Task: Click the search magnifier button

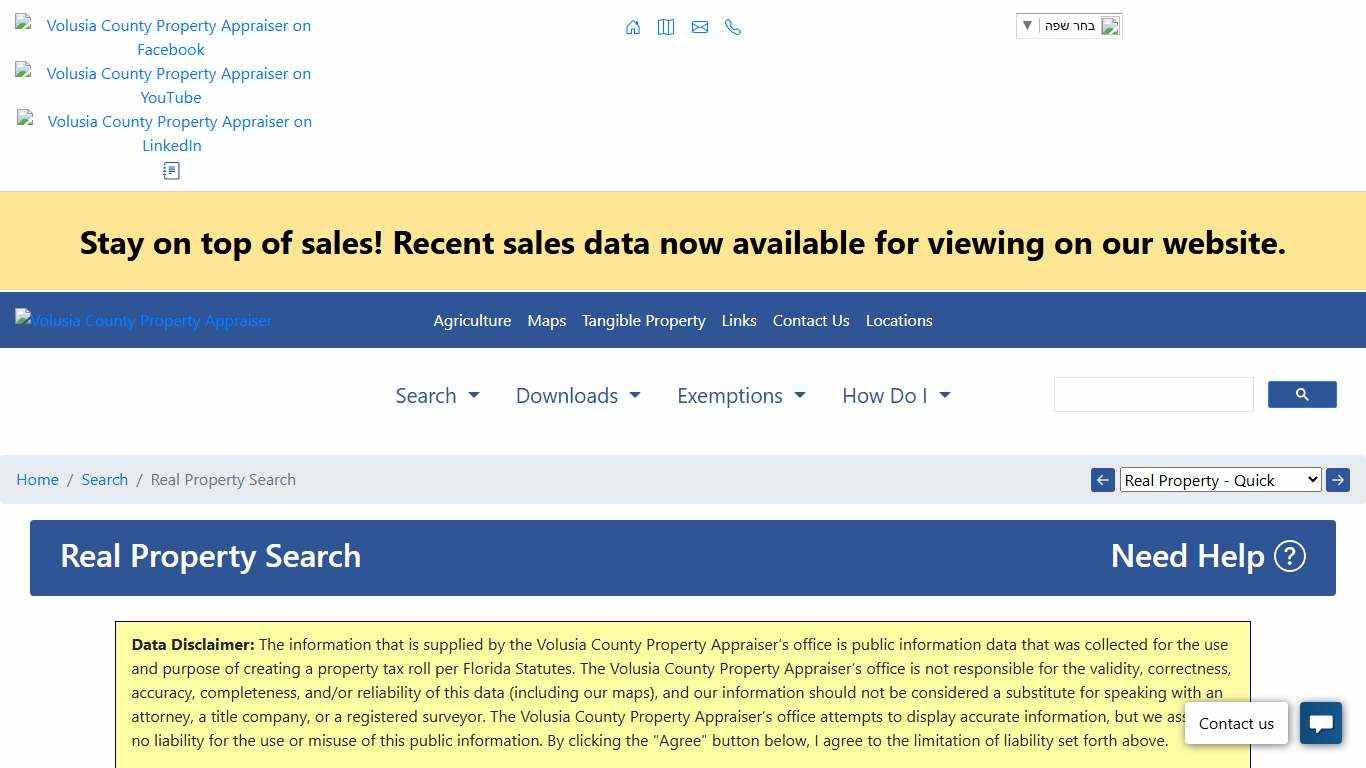Action: pos(1302,394)
